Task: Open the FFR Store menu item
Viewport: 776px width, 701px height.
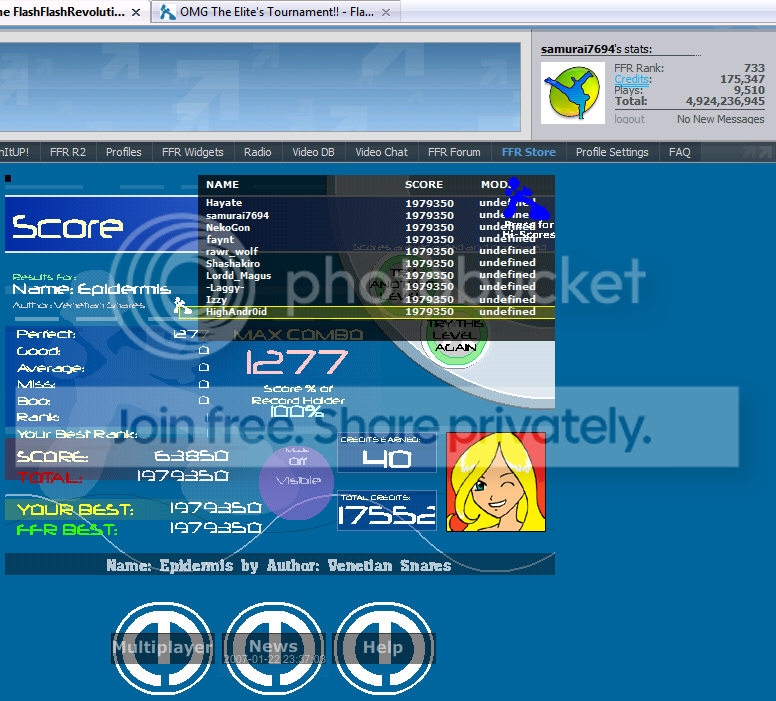Action: pos(528,152)
